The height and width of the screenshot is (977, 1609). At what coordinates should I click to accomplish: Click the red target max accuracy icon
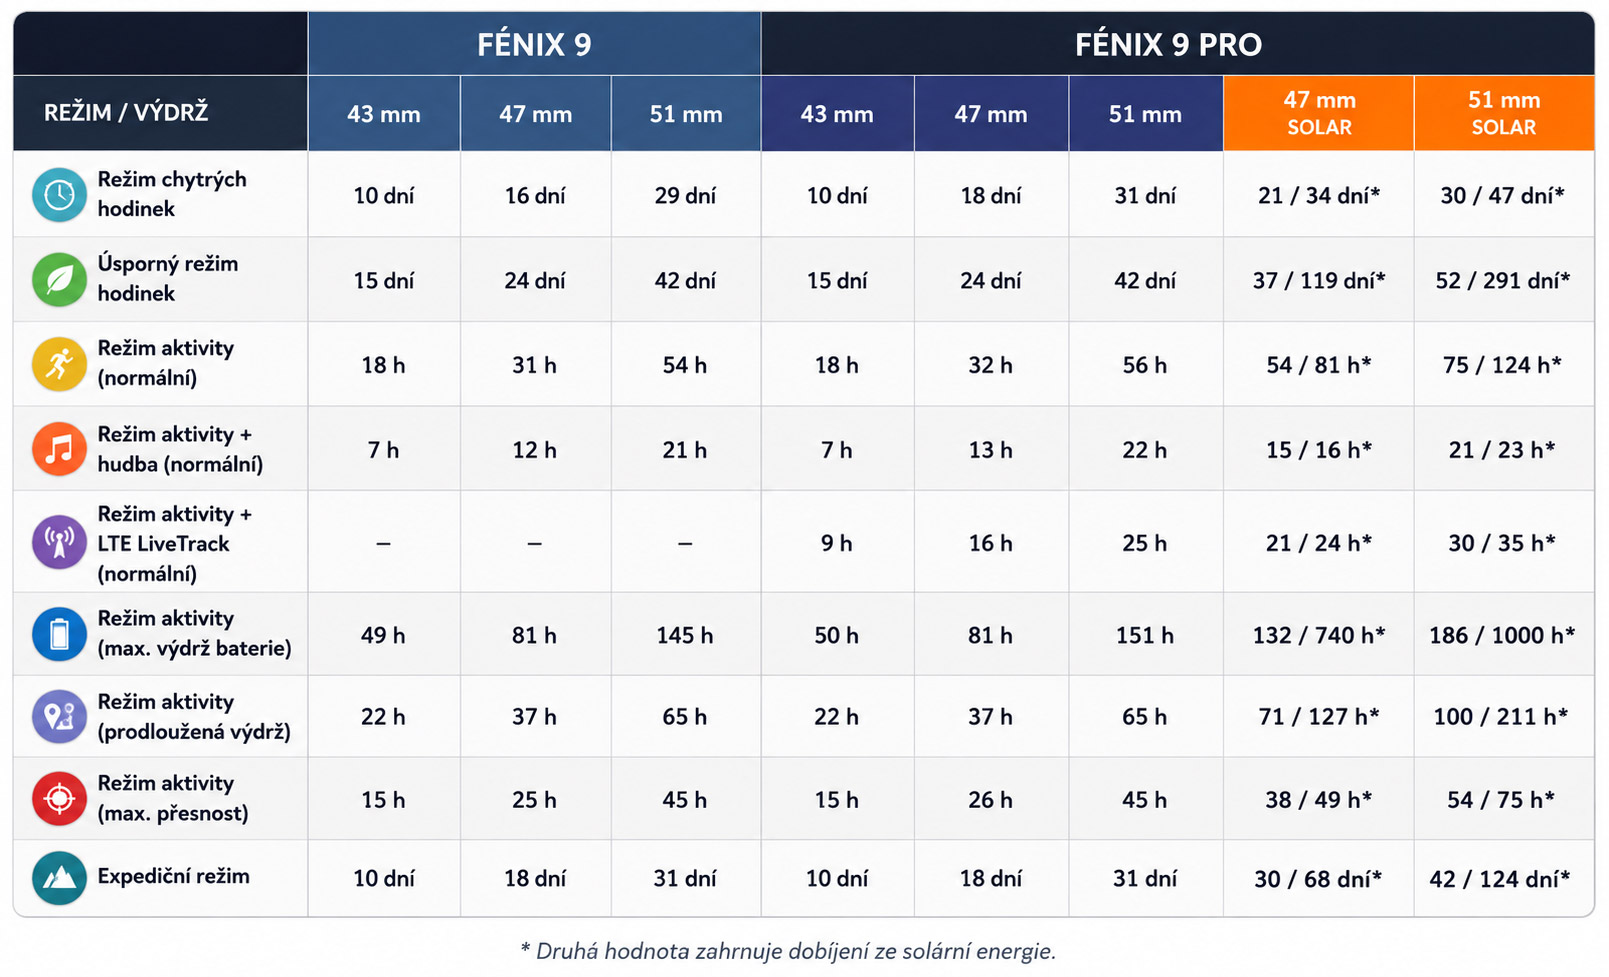coord(59,799)
